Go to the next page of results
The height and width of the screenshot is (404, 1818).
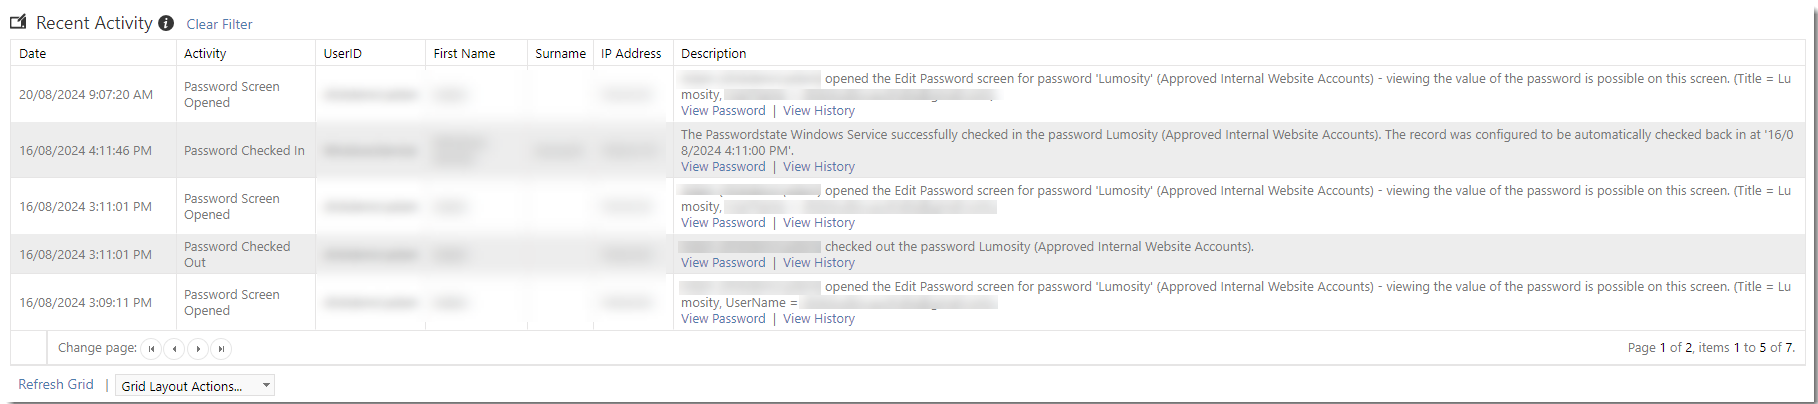point(198,349)
